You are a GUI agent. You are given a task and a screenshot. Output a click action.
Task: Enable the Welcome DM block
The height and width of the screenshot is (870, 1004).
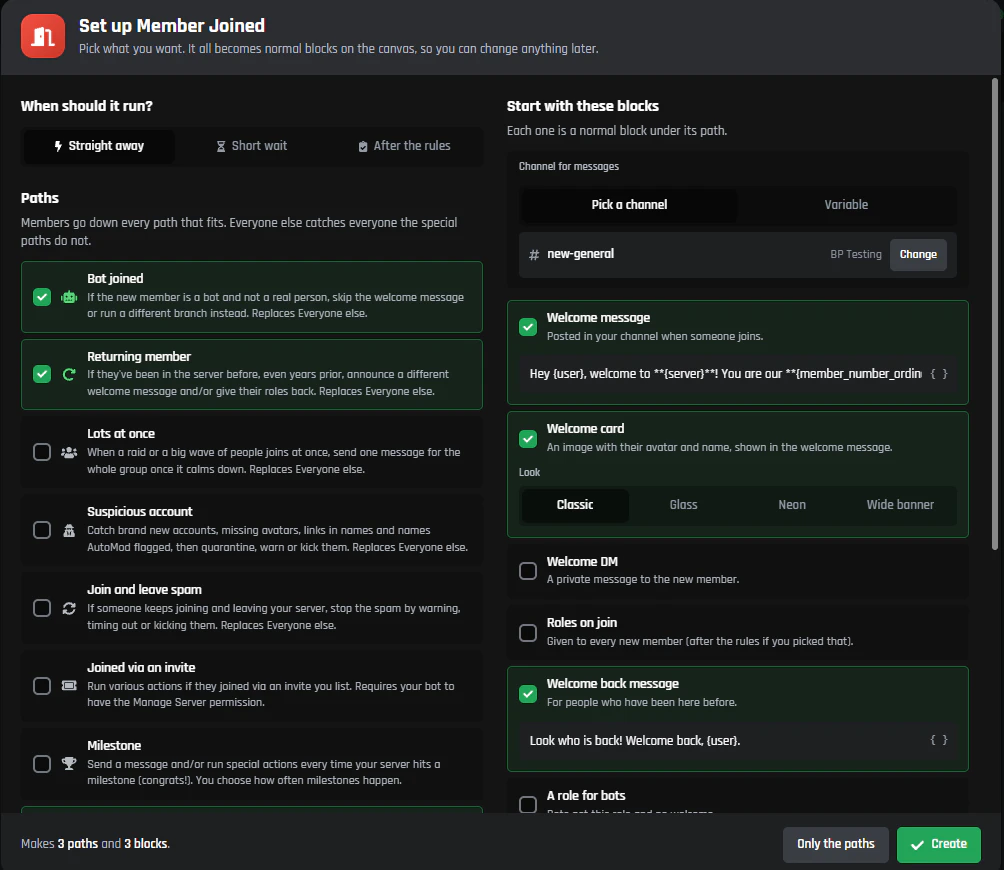(x=528, y=570)
